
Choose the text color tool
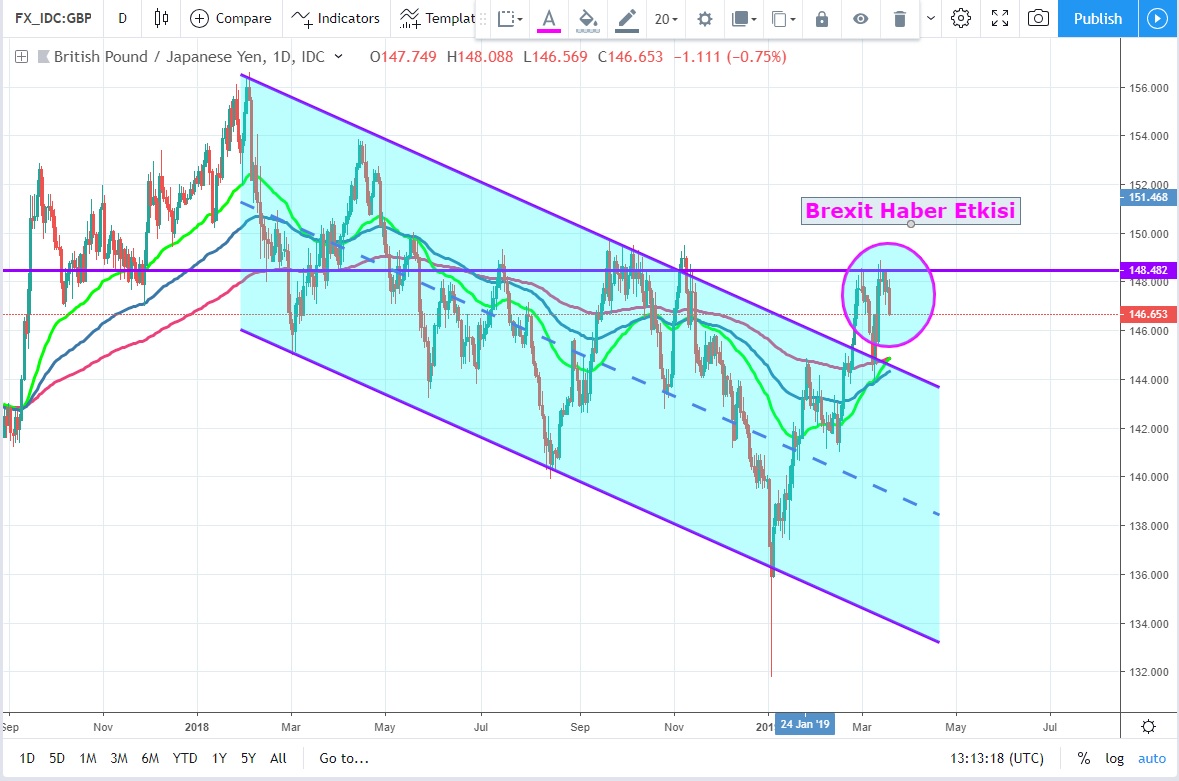pyautogui.click(x=549, y=19)
